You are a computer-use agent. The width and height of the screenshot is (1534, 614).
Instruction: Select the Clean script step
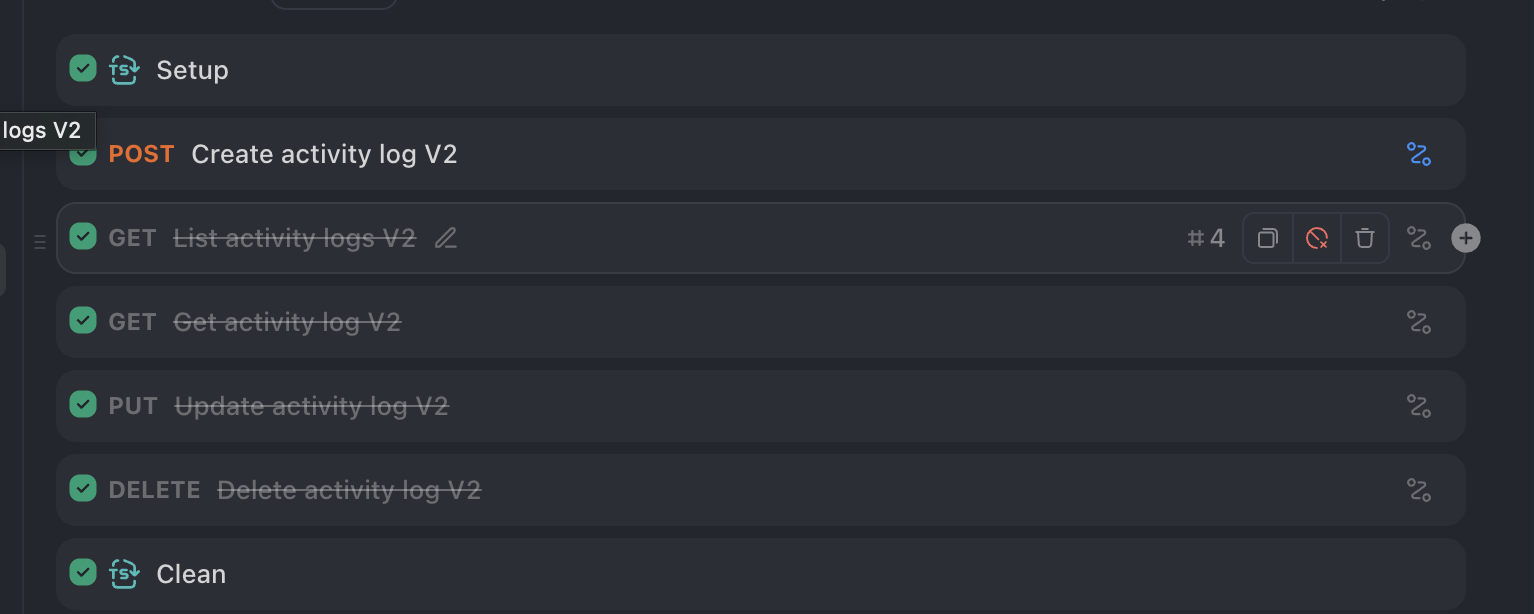click(x=760, y=574)
